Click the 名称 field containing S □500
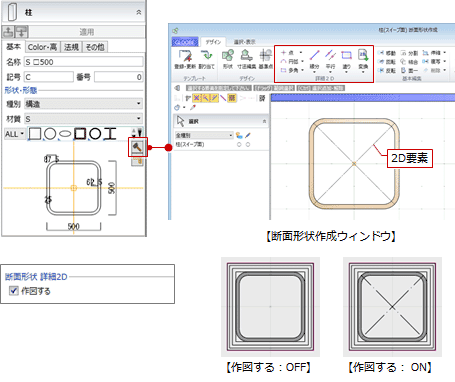This screenshot has height=382, width=455. [x=83, y=62]
